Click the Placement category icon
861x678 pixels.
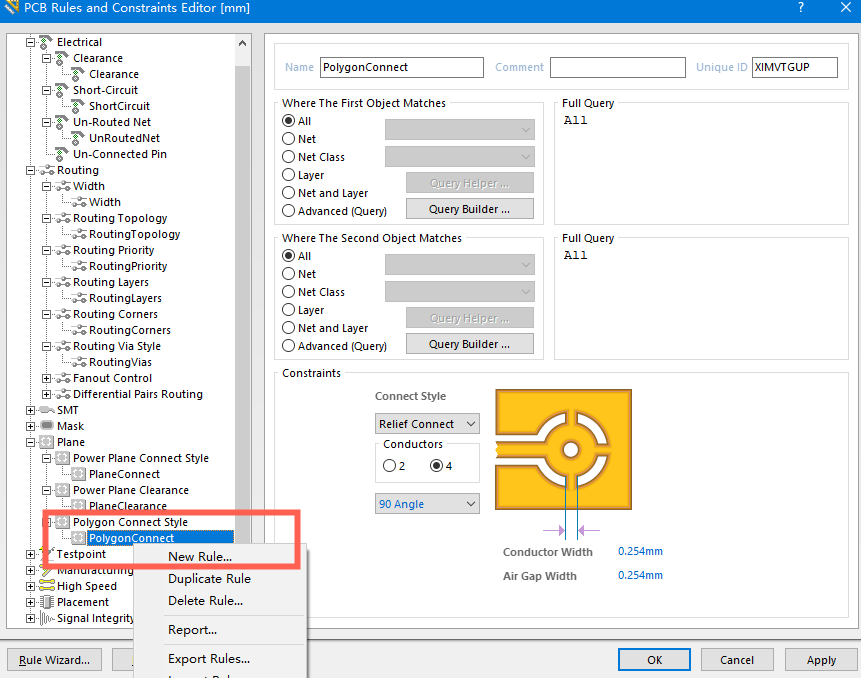pos(46,602)
